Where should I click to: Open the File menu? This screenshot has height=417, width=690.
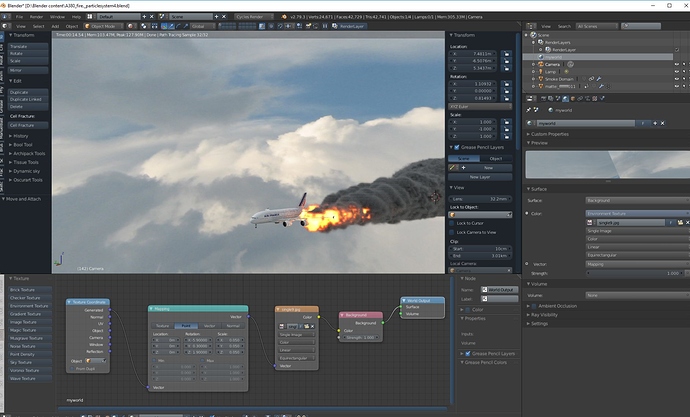coord(19,17)
